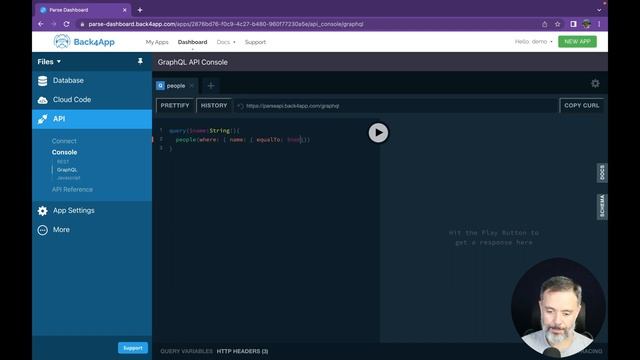Open the SCHEMA side tab

602,207
